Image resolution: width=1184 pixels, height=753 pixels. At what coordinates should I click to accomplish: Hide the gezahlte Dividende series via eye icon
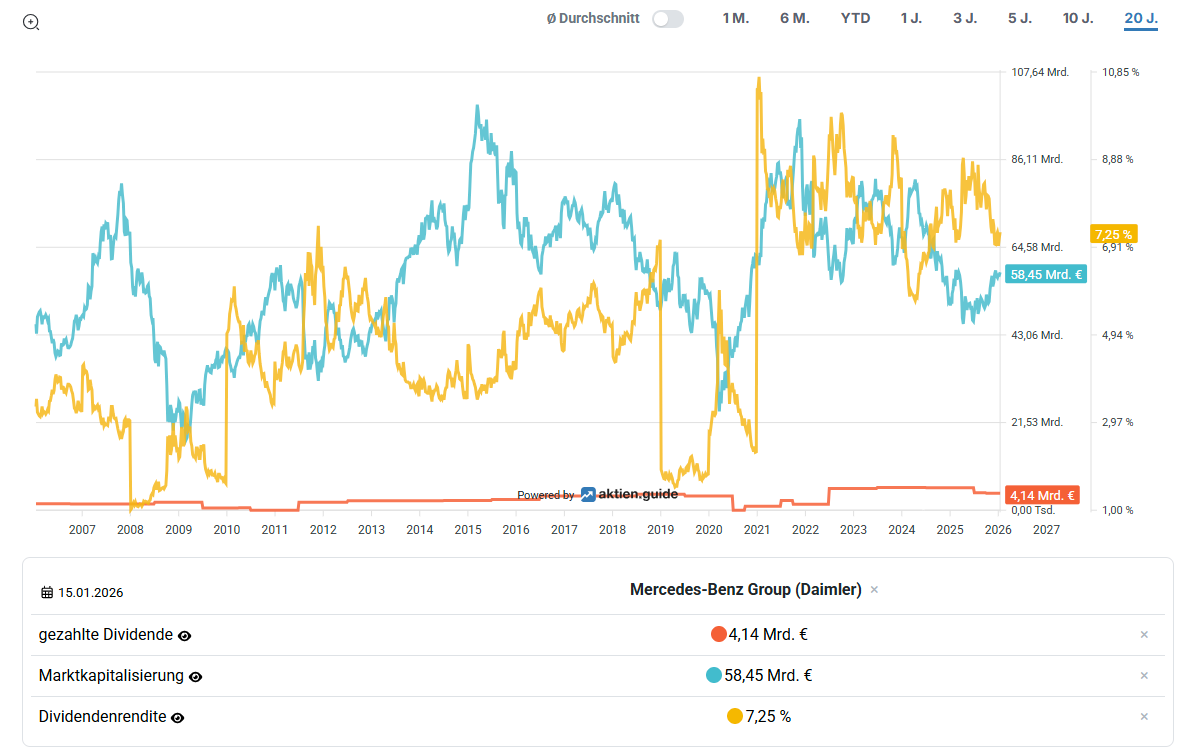pyautogui.click(x=185, y=635)
